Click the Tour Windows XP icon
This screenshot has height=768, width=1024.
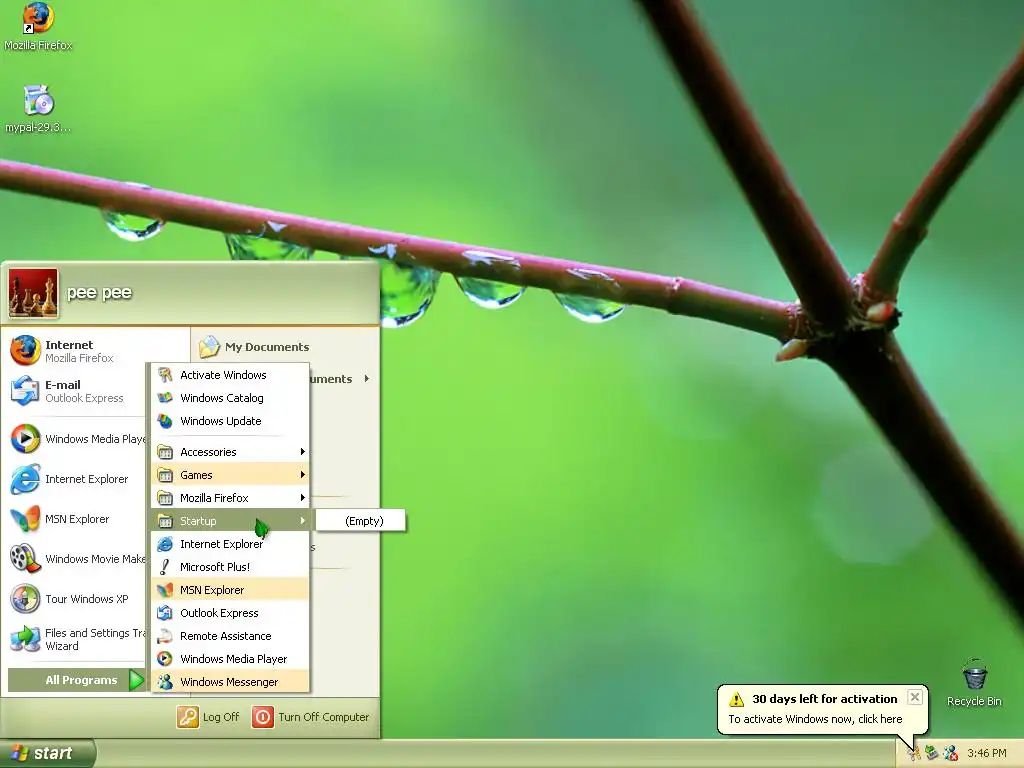[x=25, y=599]
